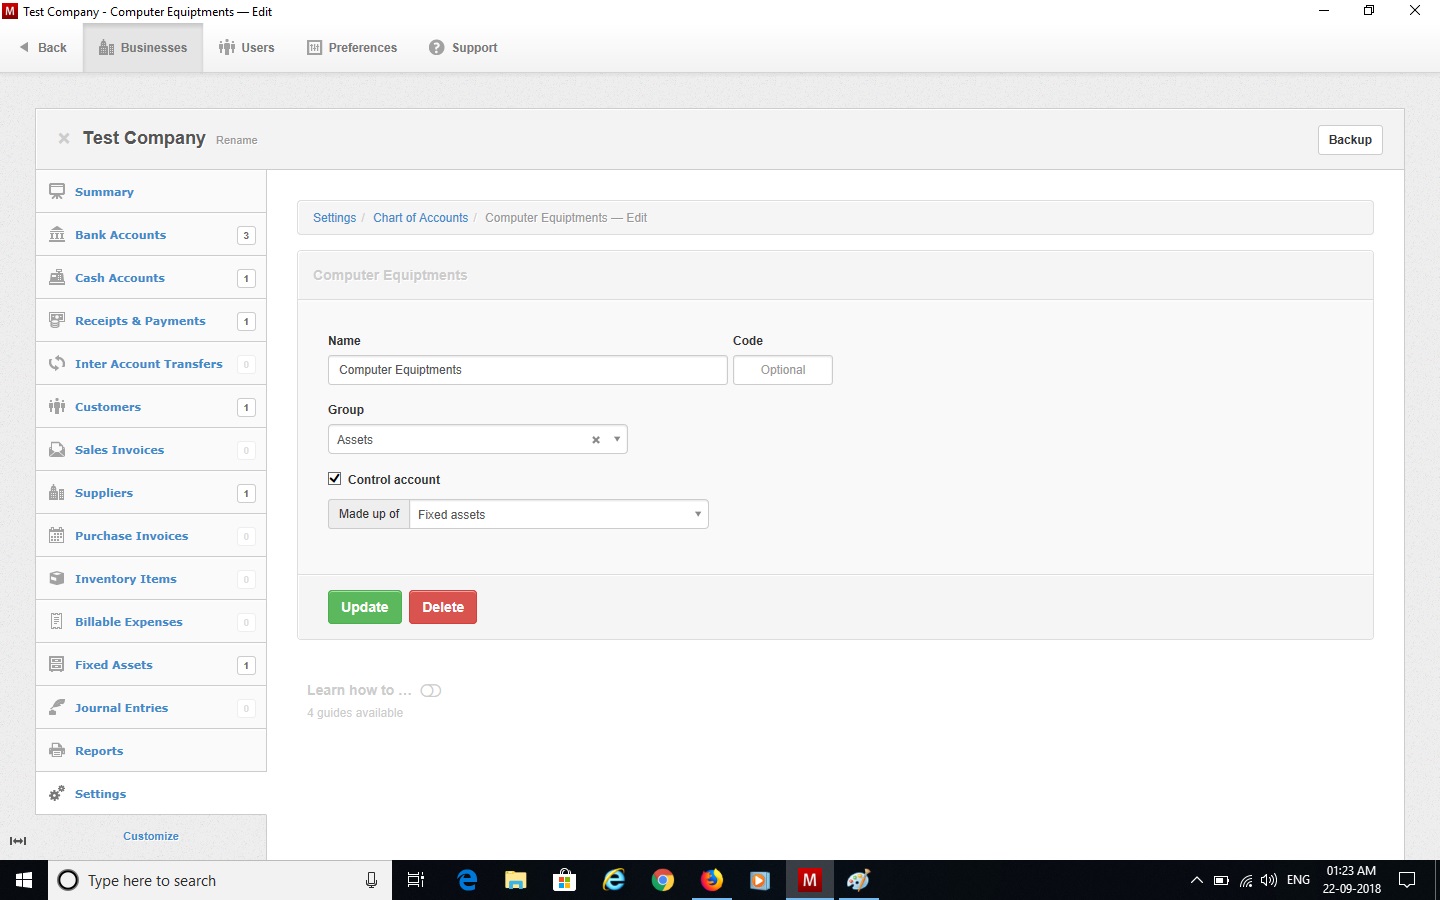Uncheck the Control account checkbox
Viewport: 1440px width, 900px height.
335,479
